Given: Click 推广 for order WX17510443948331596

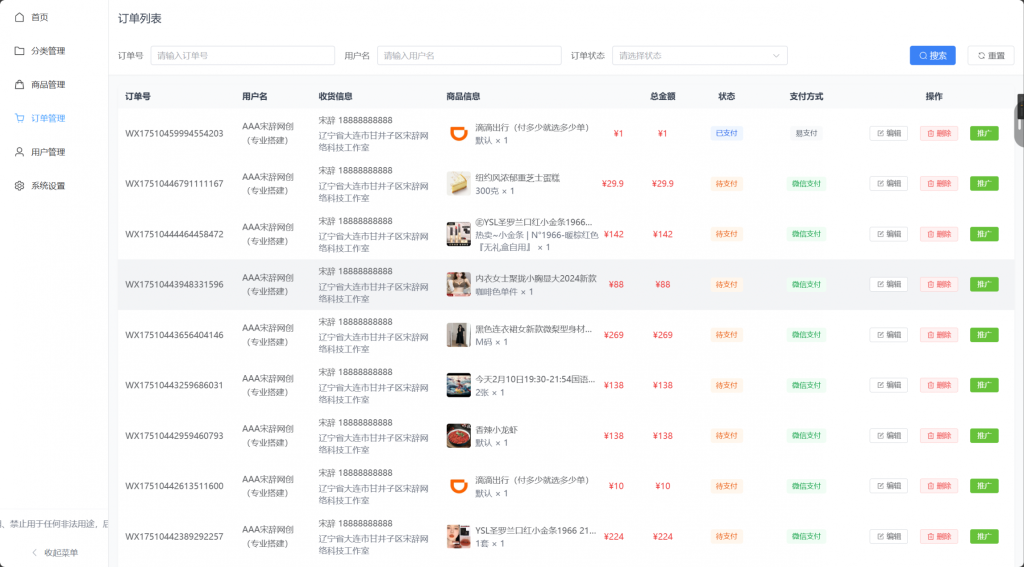Looking at the screenshot, I should tap(984, 284).
